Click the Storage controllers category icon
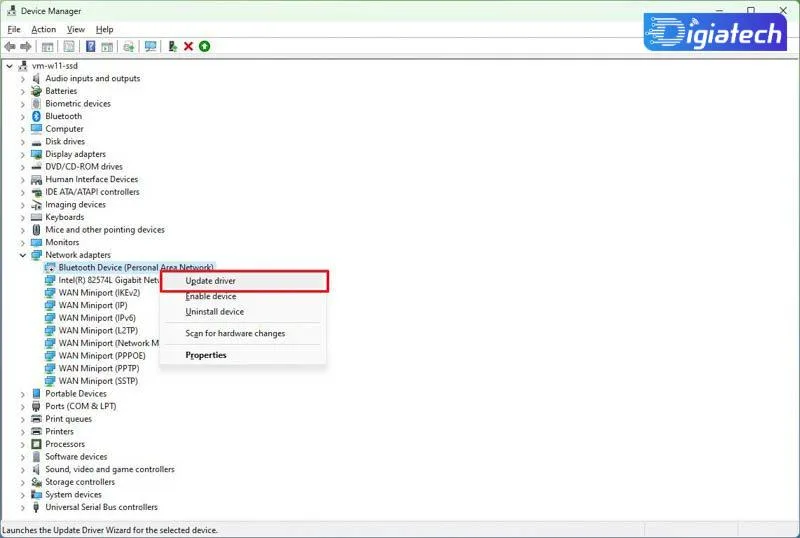Viewport: 800px width, 538px height. (x=36, y=482)
